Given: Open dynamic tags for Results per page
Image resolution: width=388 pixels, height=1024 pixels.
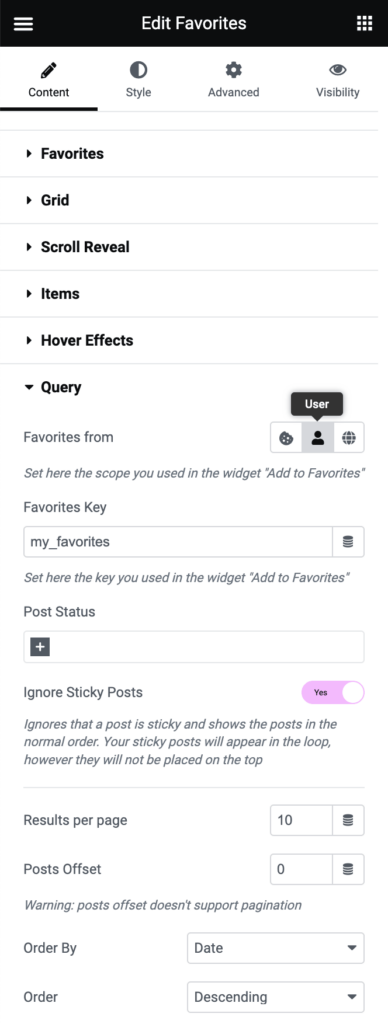Looking at the screenshot, I should coord(348,820).
